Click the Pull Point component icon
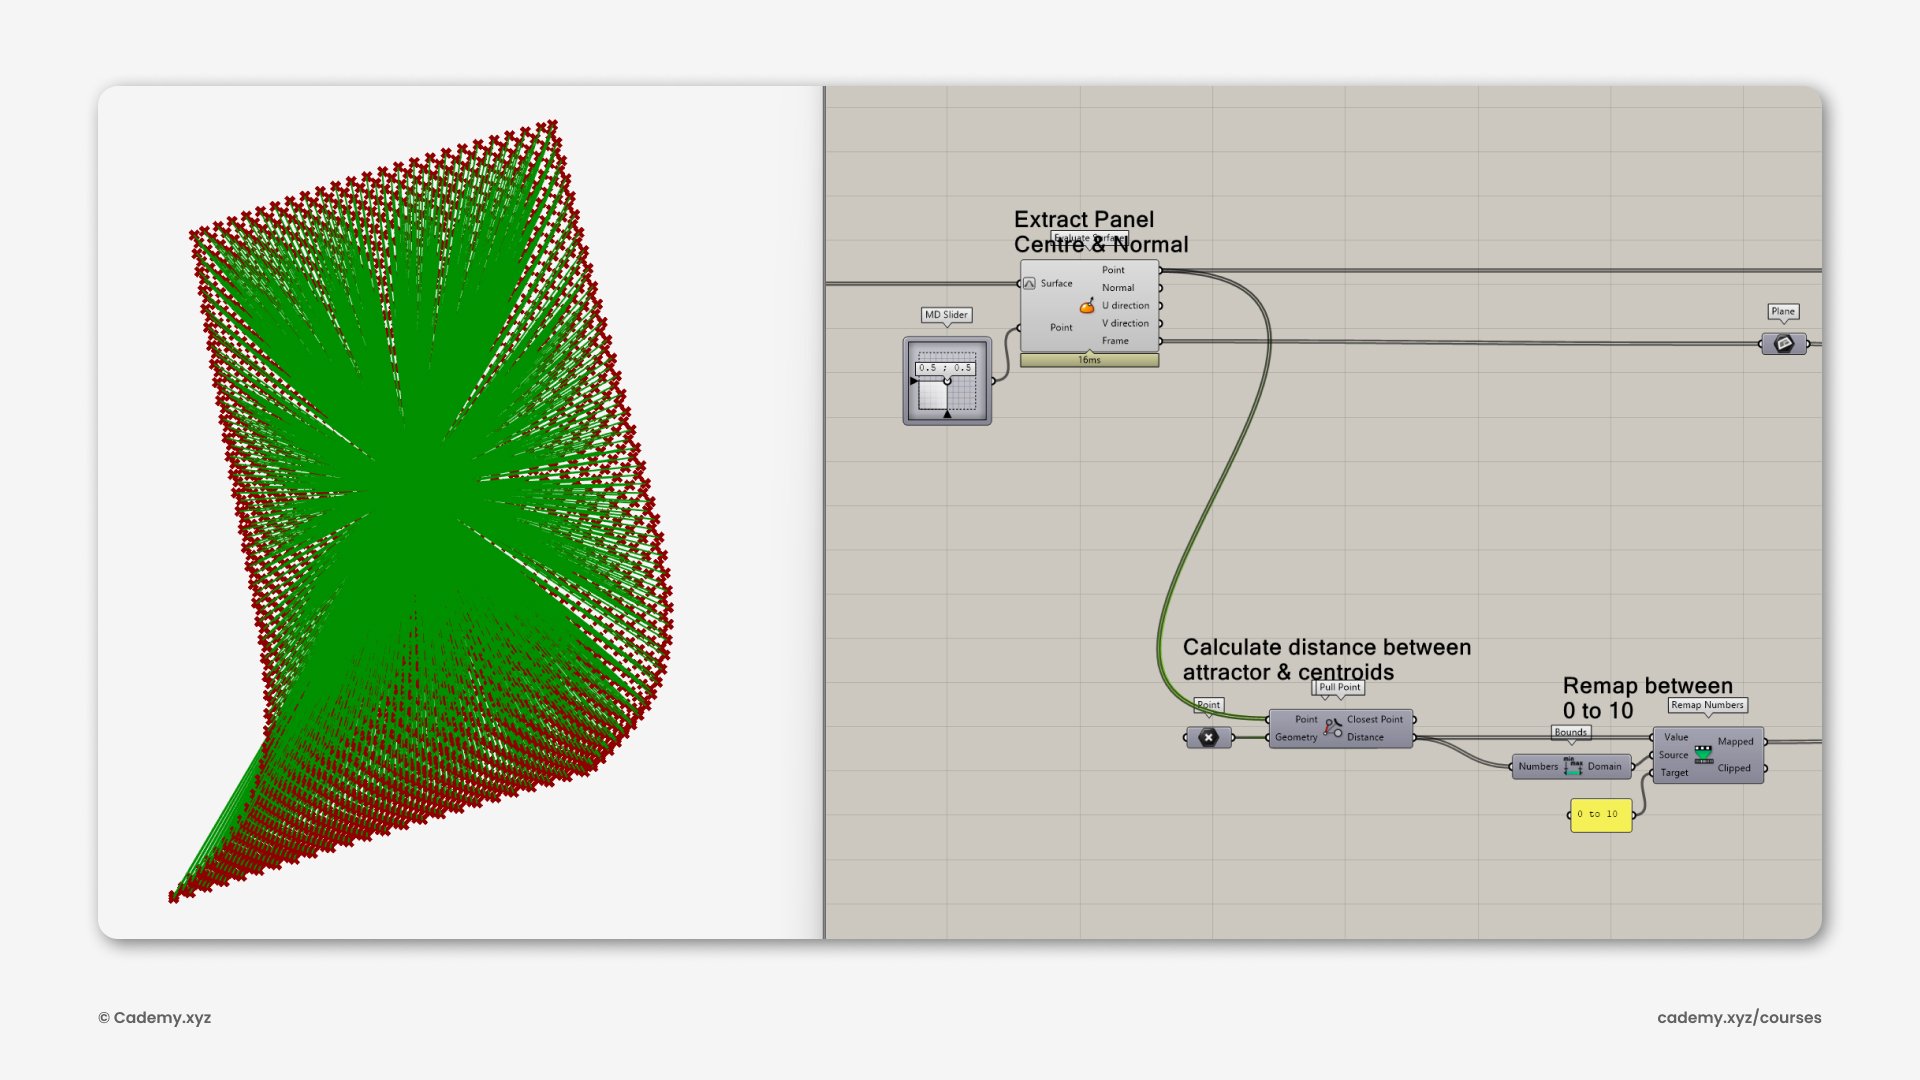This screenshot has height=1080, width=1920. click(1333, 728)
